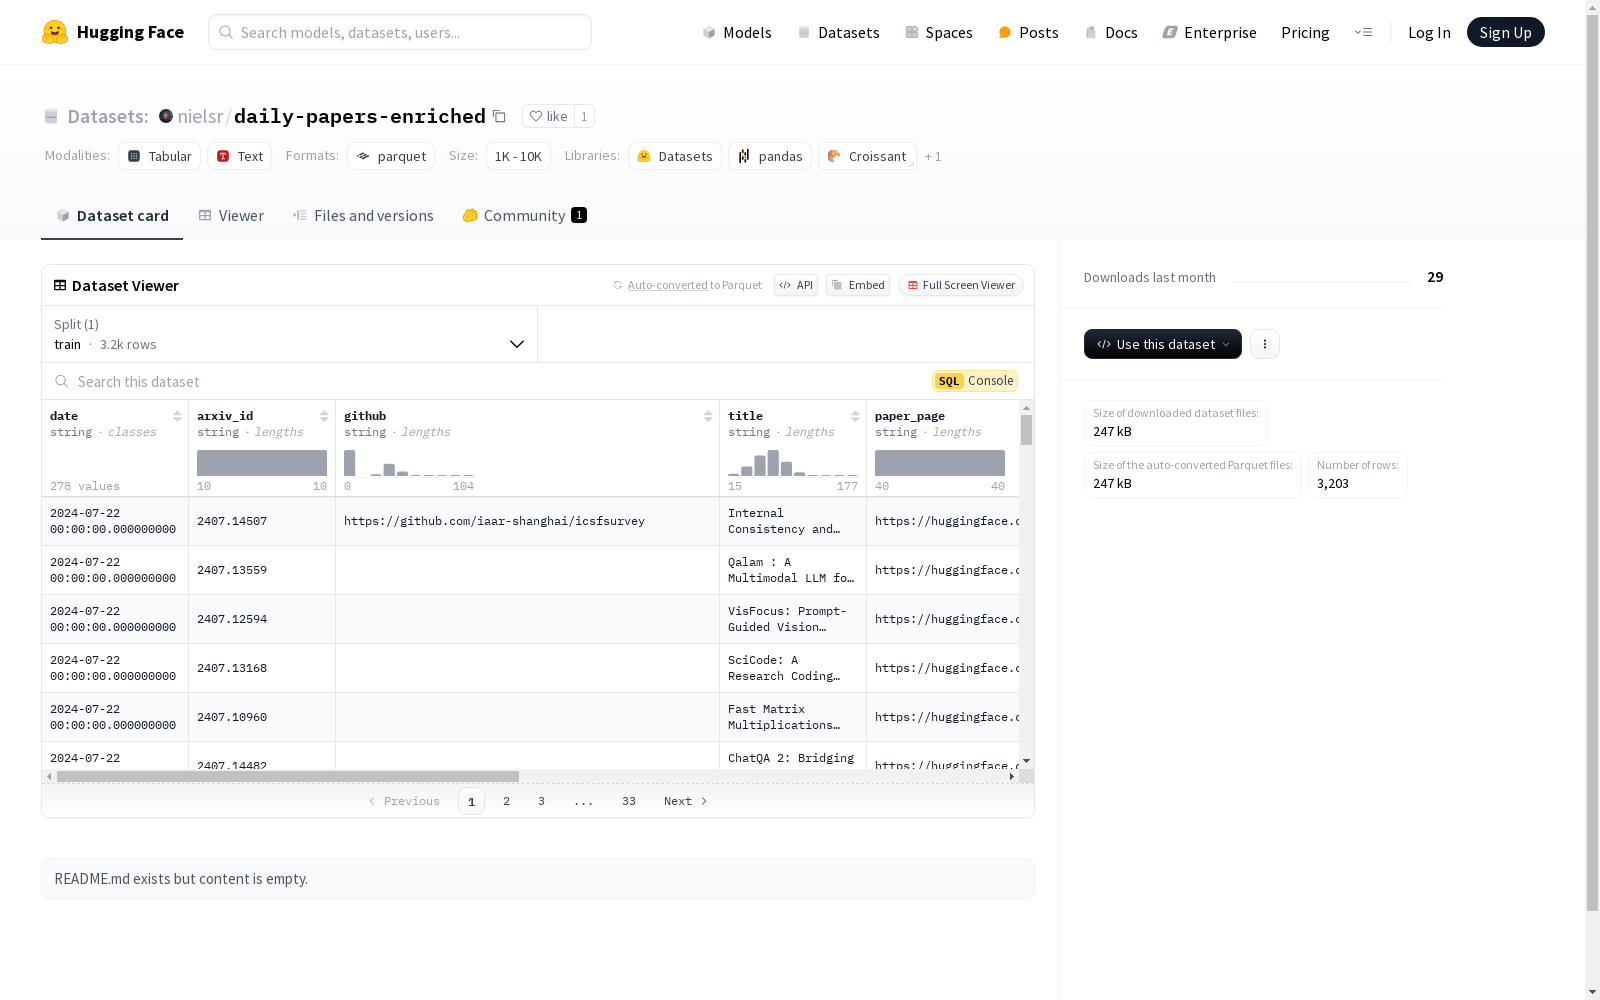Select the 'SciCode: A Research Coding' title cell
1600x1000 pixels.
point(793,668)
